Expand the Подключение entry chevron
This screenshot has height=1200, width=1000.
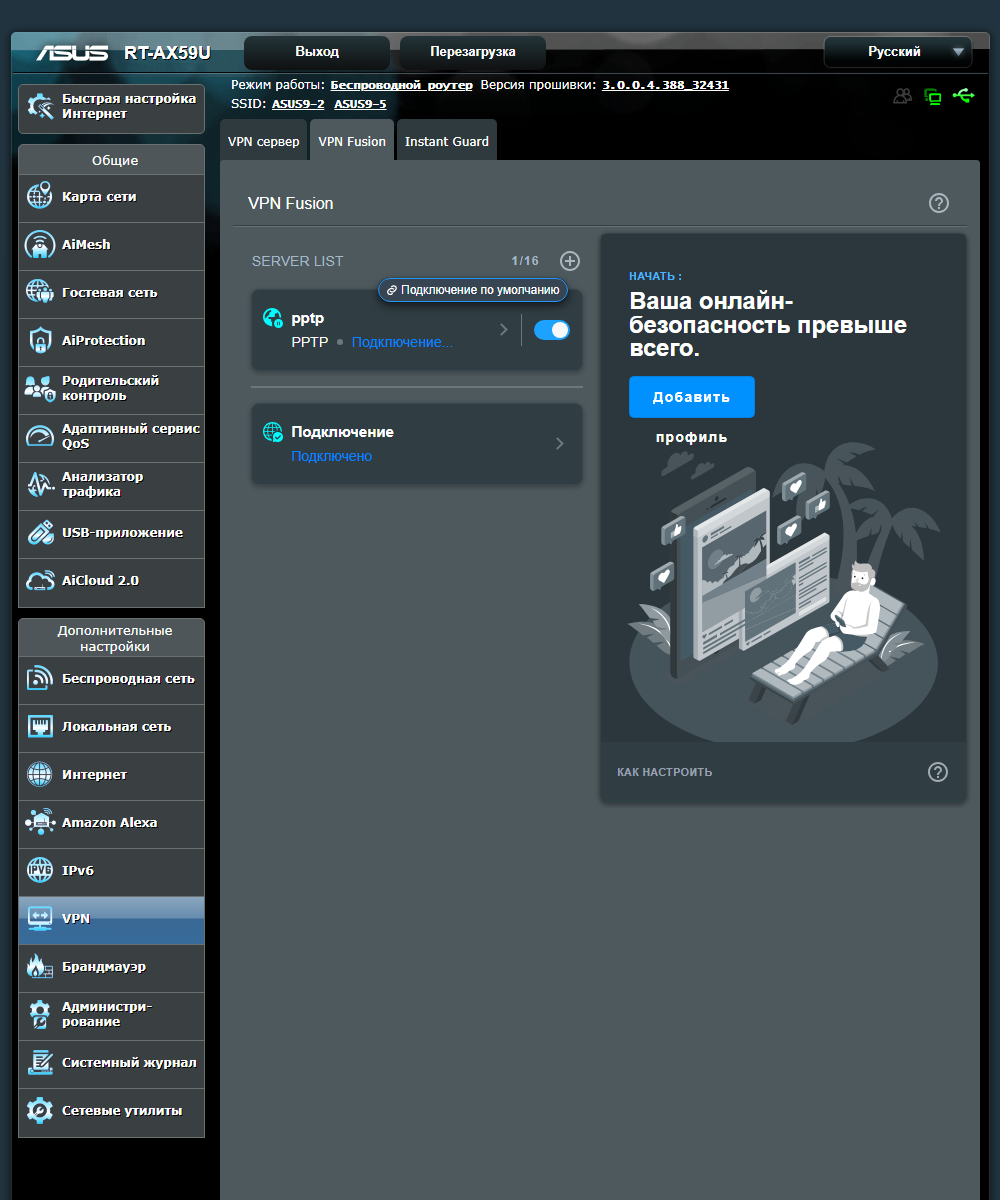point(559,443)
